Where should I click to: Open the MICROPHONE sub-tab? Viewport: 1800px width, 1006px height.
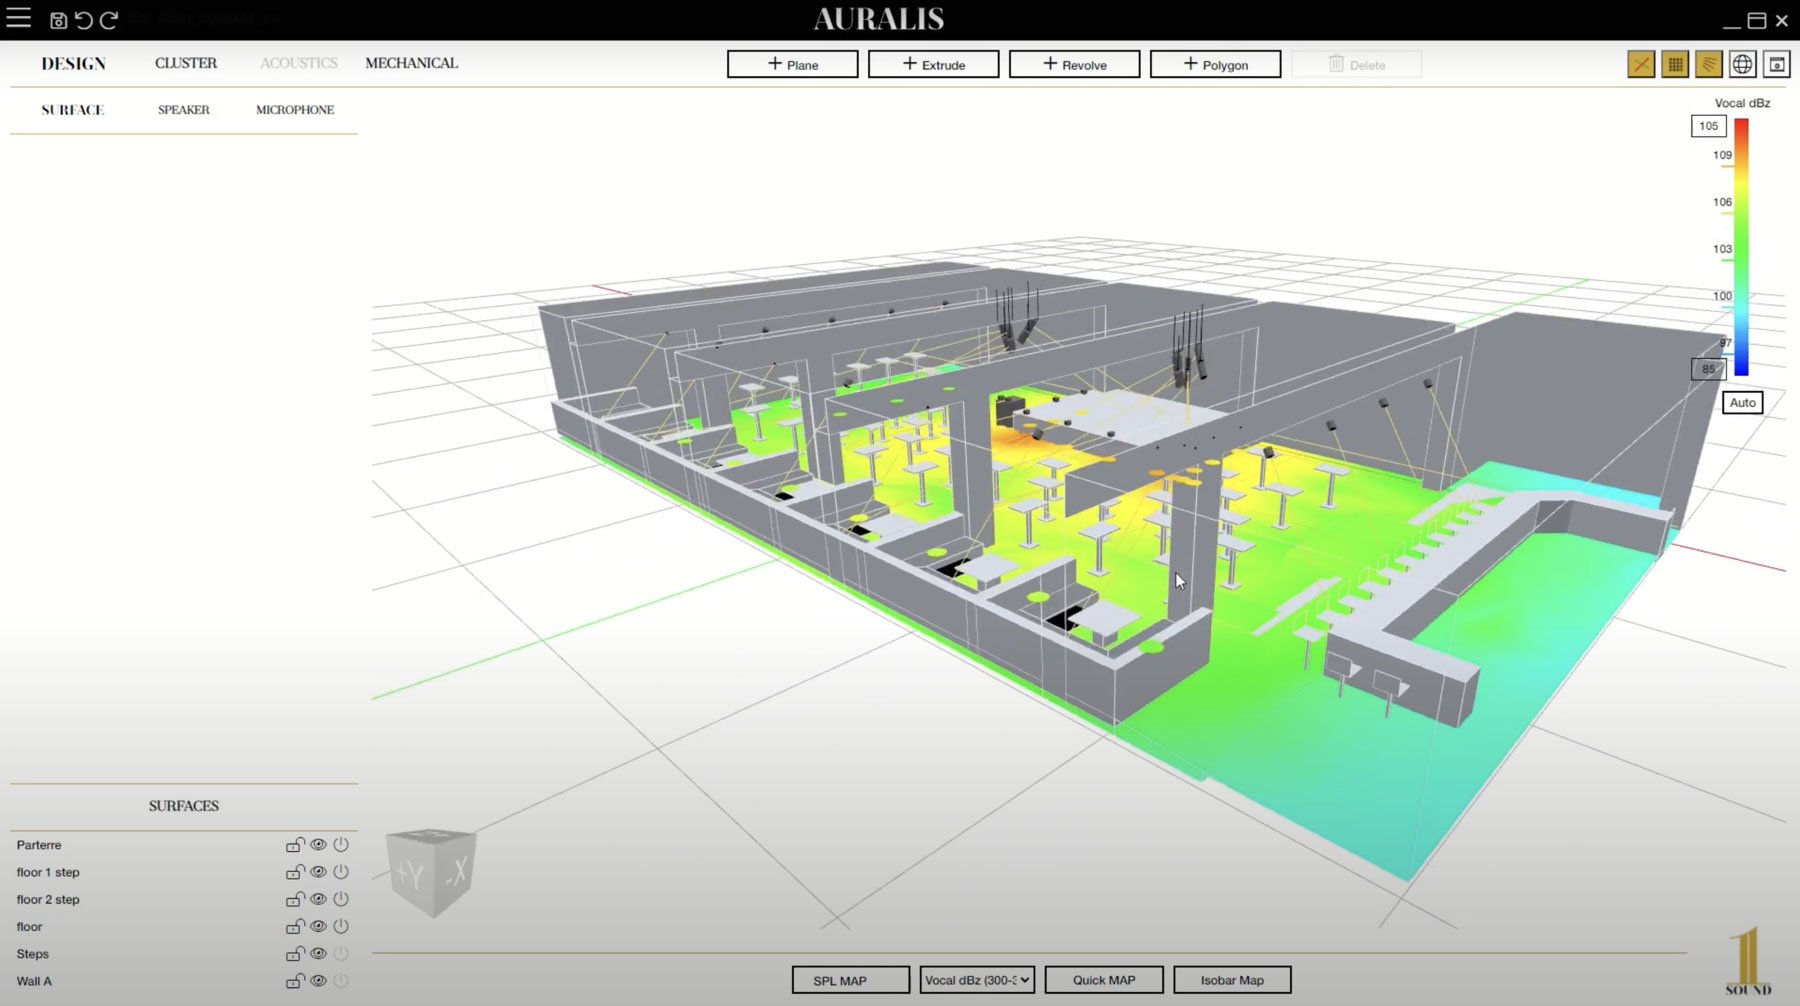coord(295,110)
